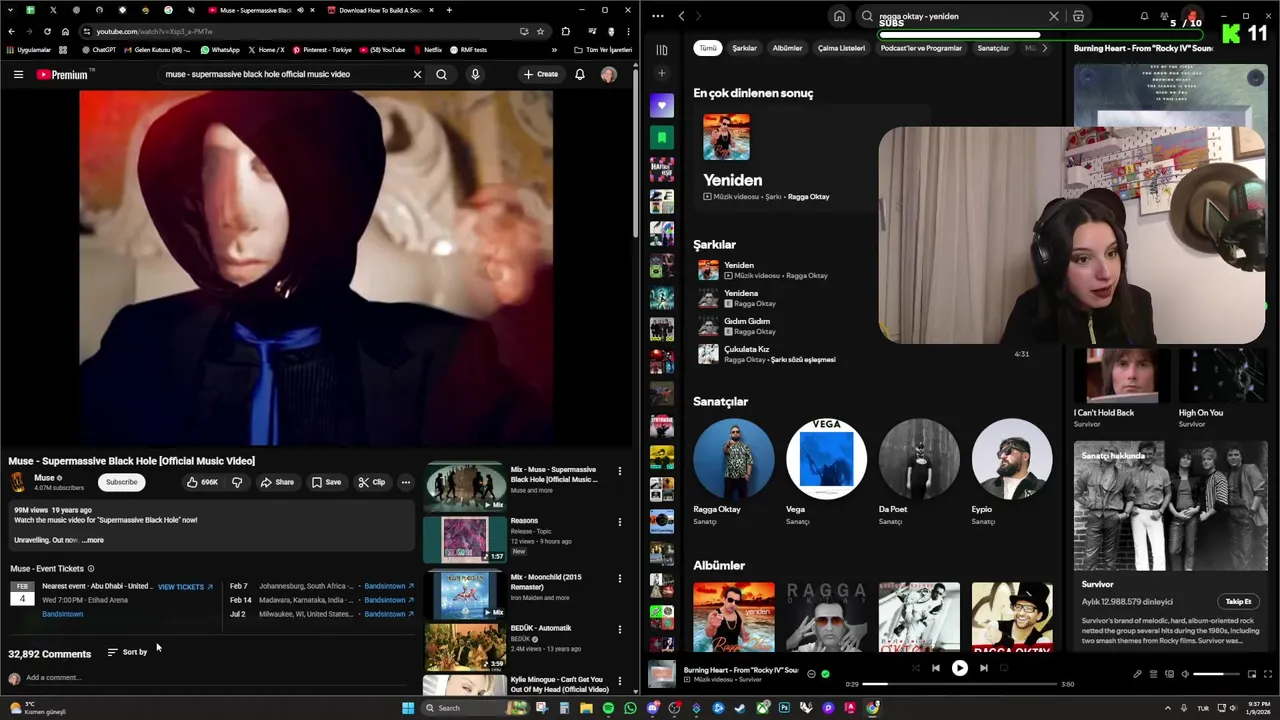Image resolution: width=1280 pixels, height=720 pixels.
Task: Open the comments Sort by menu
Action: coord(127,652)
